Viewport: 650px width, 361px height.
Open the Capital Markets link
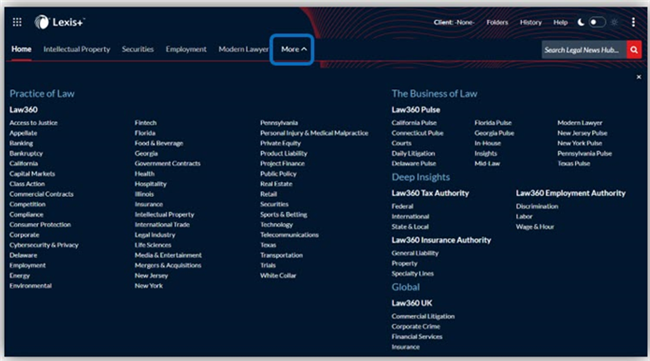coord(32,174)
